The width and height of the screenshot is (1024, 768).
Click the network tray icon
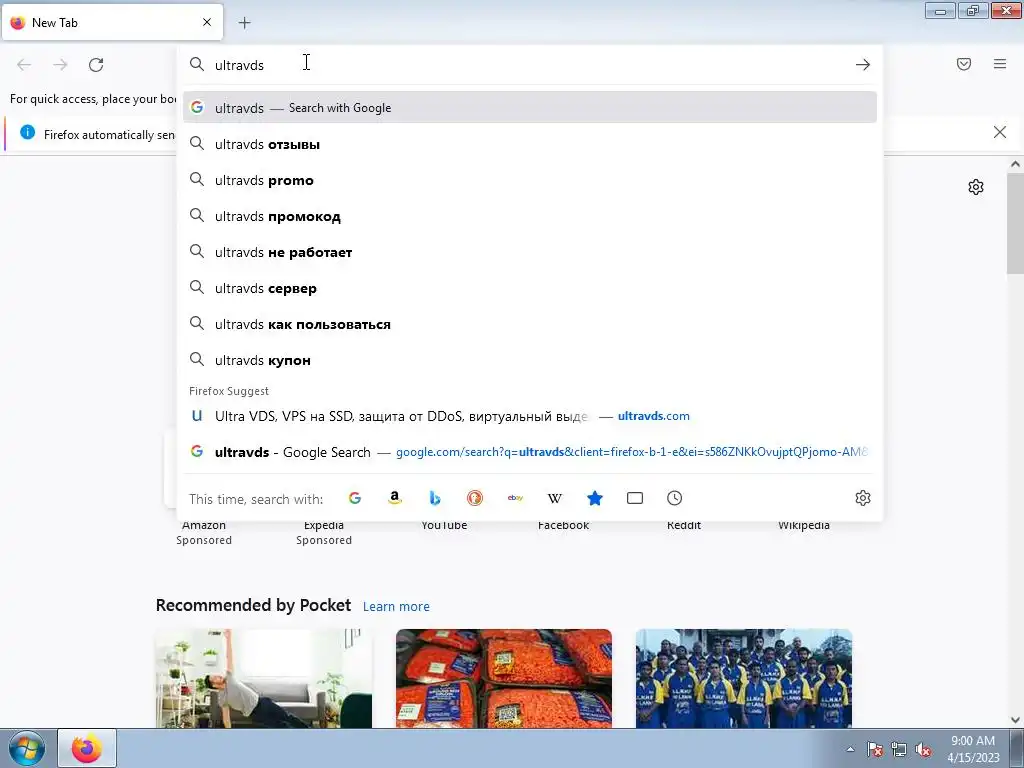pyautogui.click(x=899, y=749)
